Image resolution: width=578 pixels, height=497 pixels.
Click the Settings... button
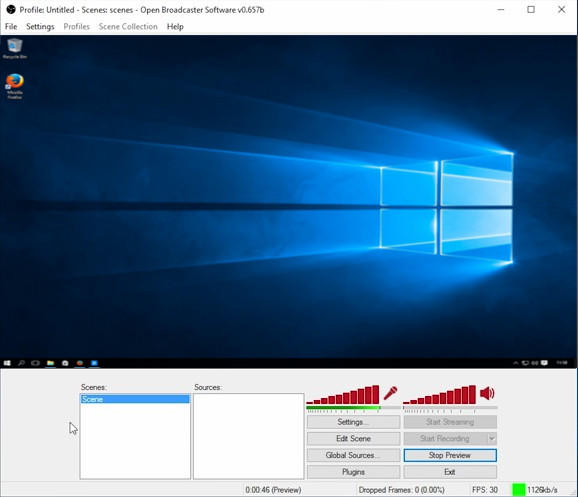click(x=353, y=422)
